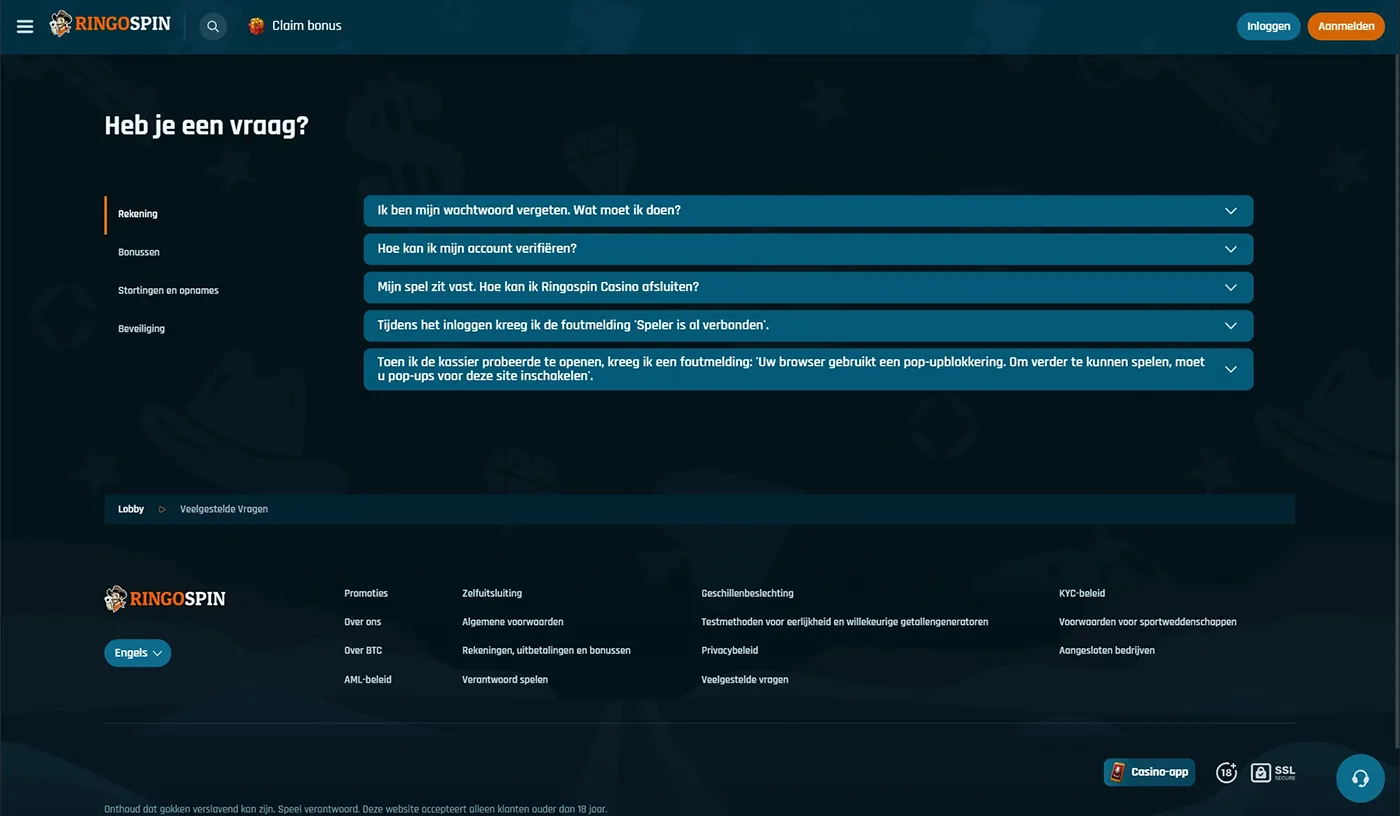This screenshot has width=1400, height=816.
Task: Open the Engels language dropdown
Action: (x=138, y=653)
